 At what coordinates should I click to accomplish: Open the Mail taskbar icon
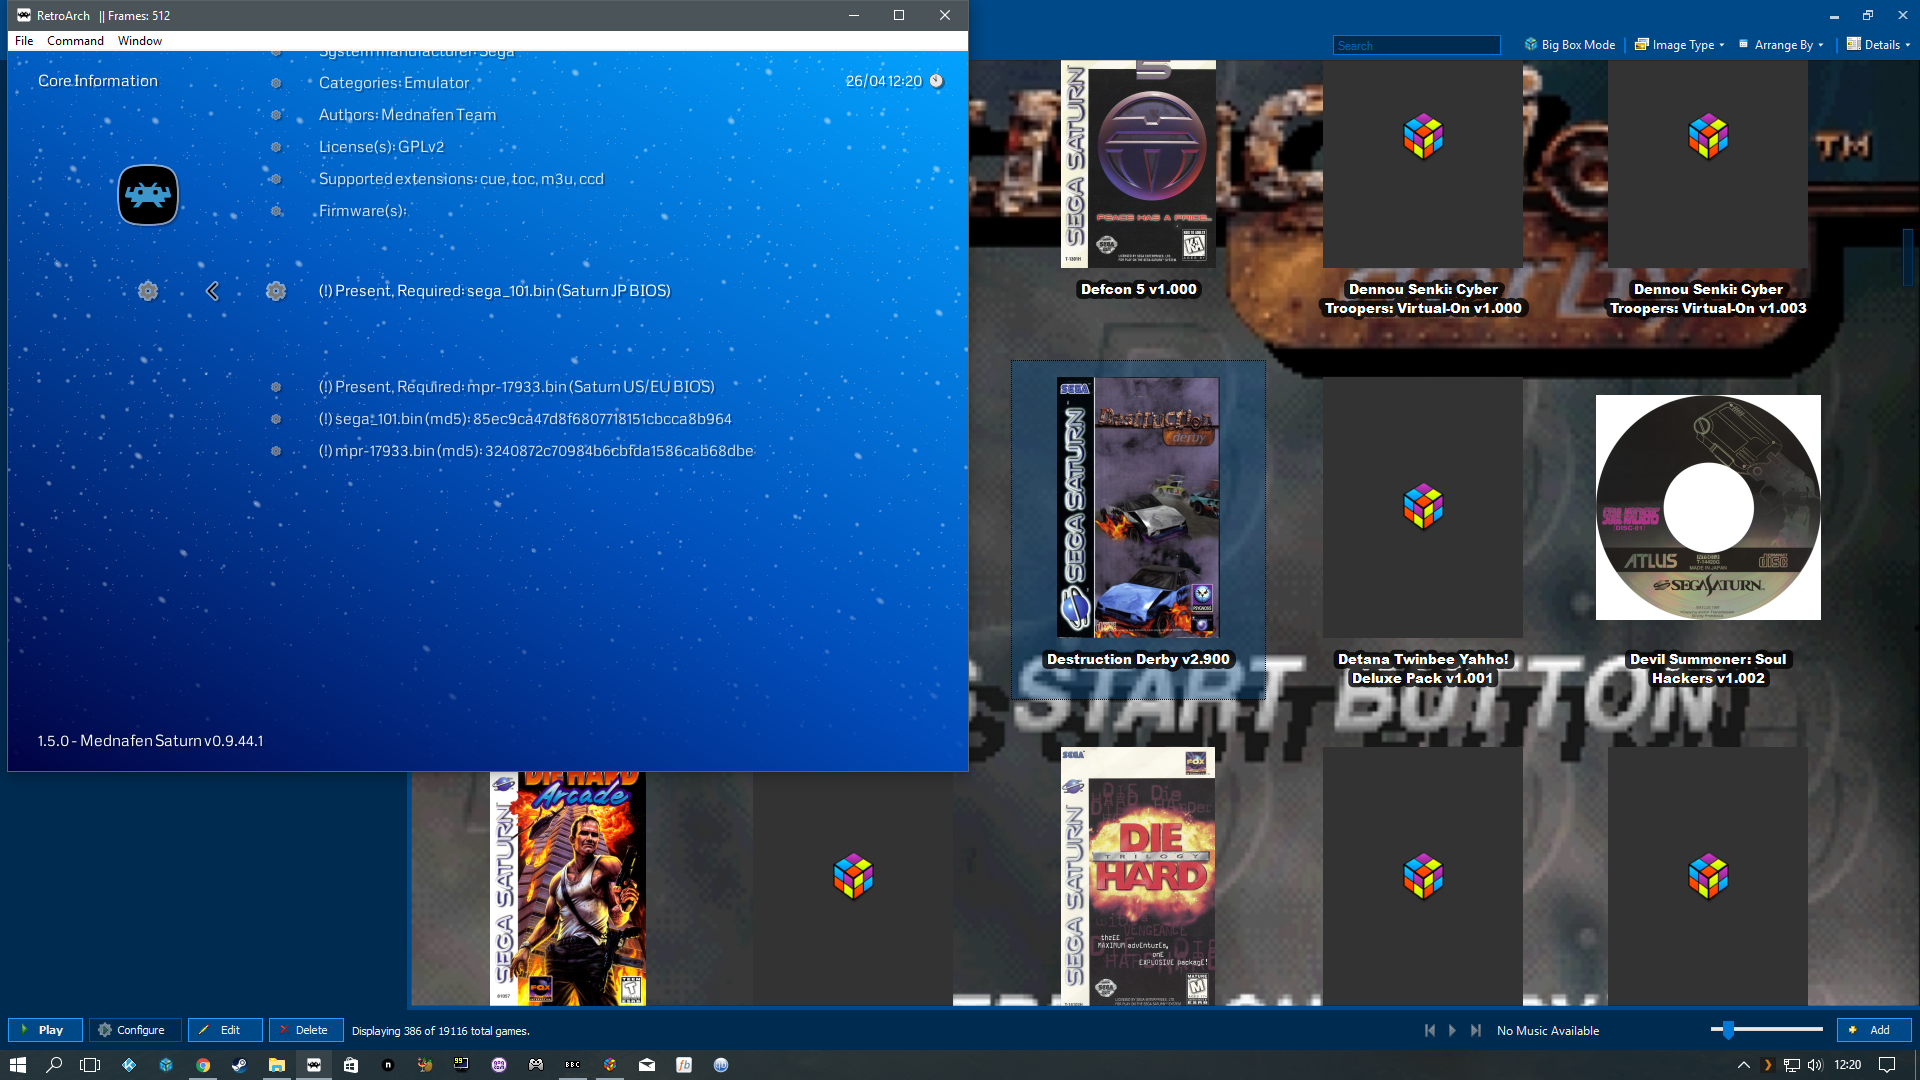(647, 1065)
